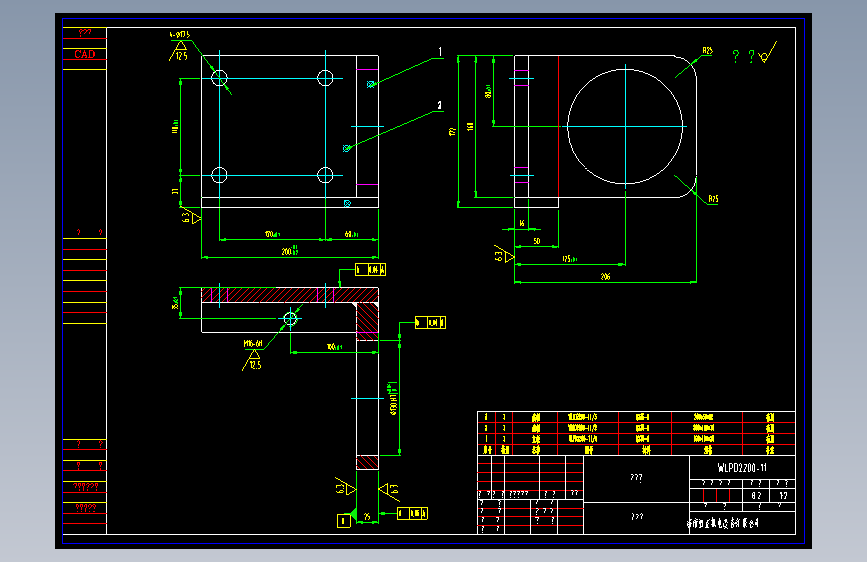
Task: Select tolerance frame above the hatched section
Action: pos(370,270)
